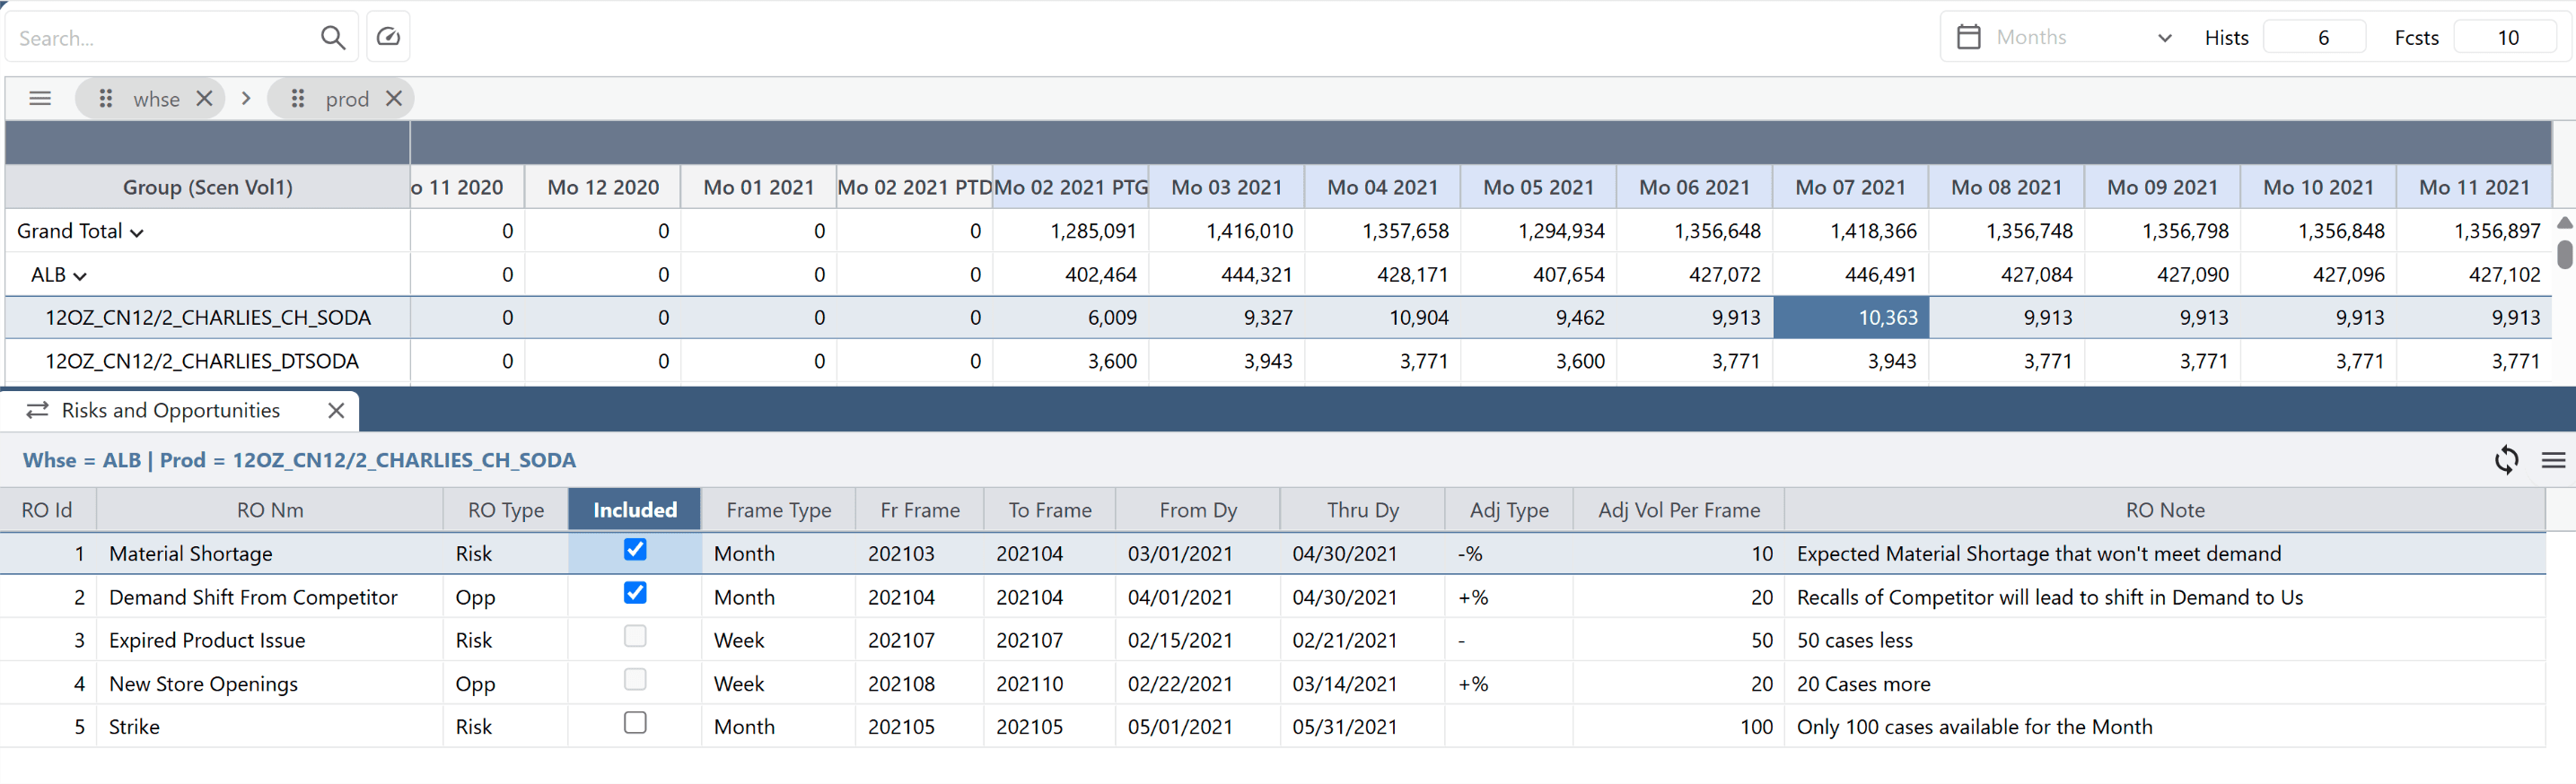Check Included for Expired Product Issue
The image size is (2576, 784).
click(x=635, y=636)
